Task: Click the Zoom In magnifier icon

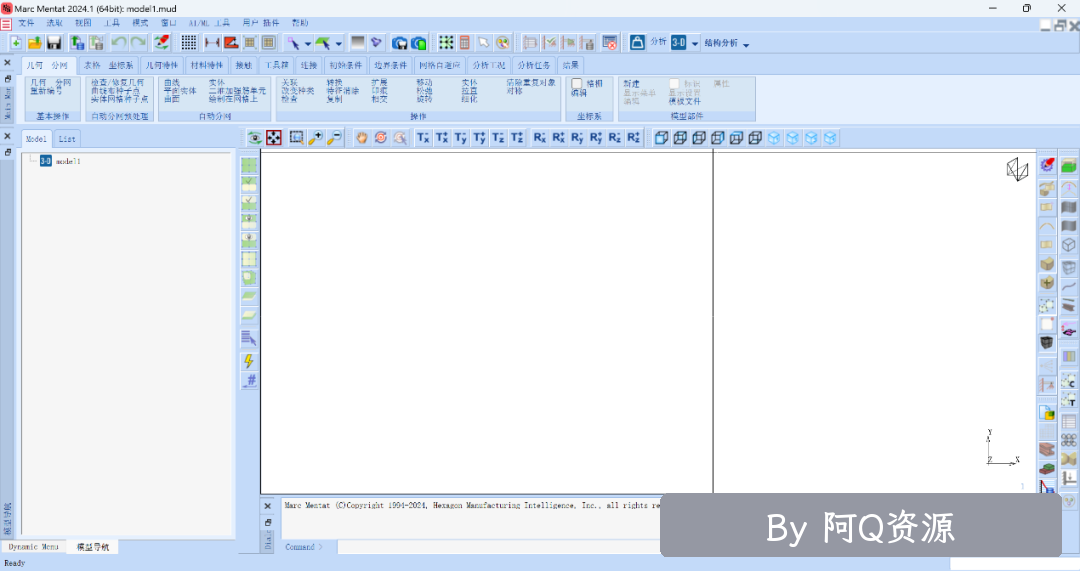Action: [x=315, y=138]
